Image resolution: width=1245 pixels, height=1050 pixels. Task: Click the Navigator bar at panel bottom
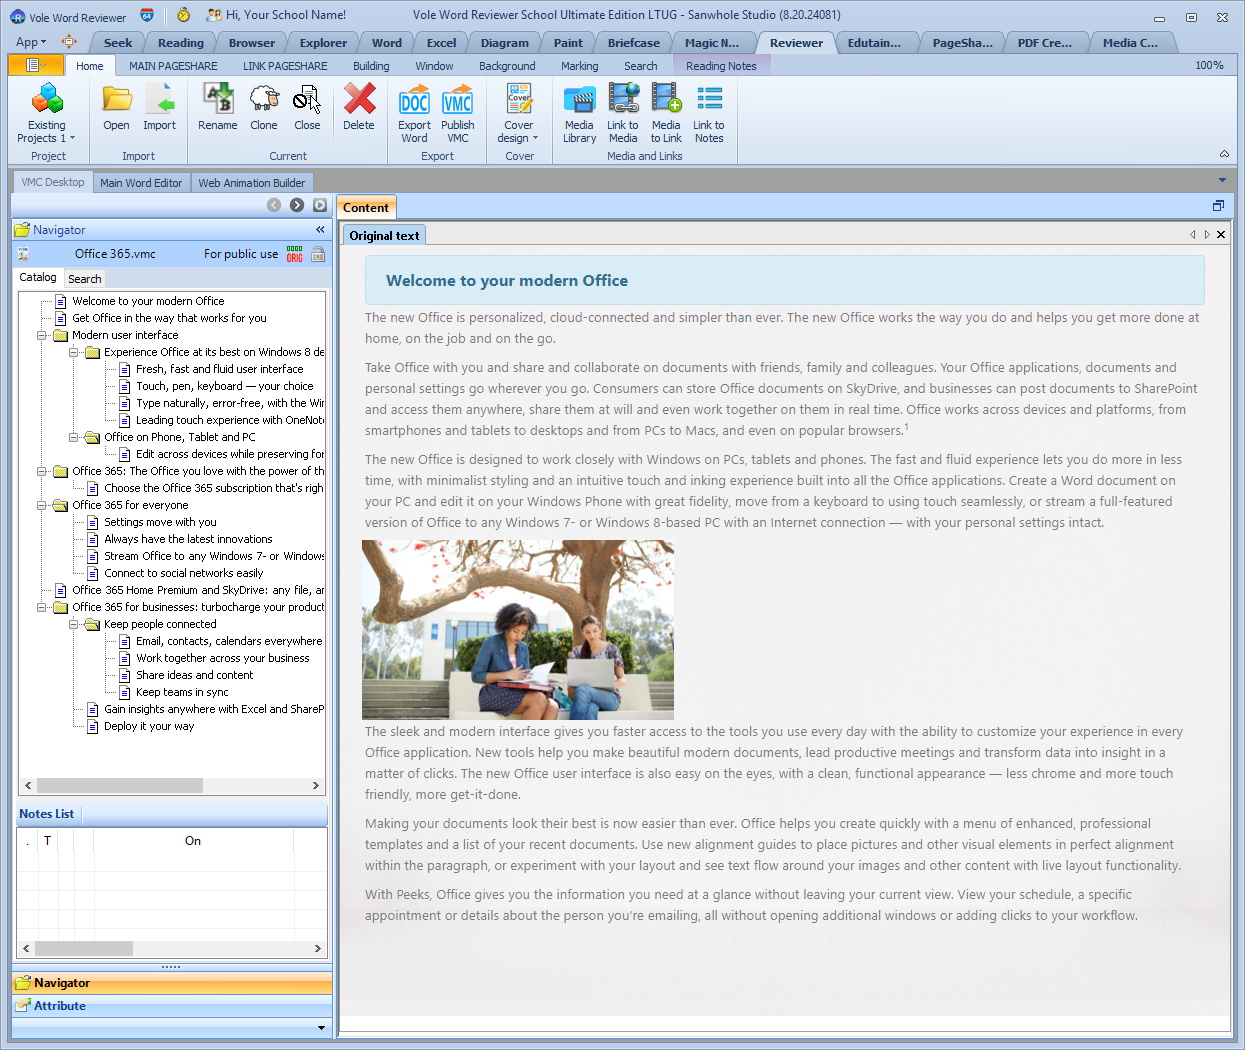[x=172, y=983]
